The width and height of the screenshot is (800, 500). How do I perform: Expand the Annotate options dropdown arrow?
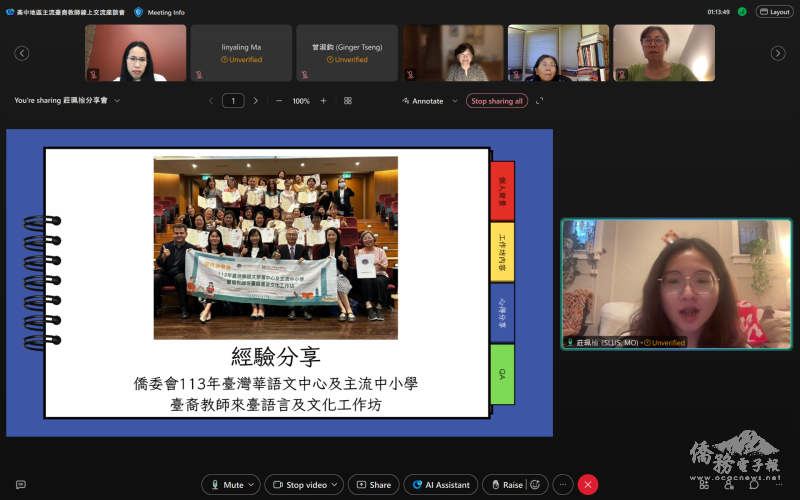(455, 101)
